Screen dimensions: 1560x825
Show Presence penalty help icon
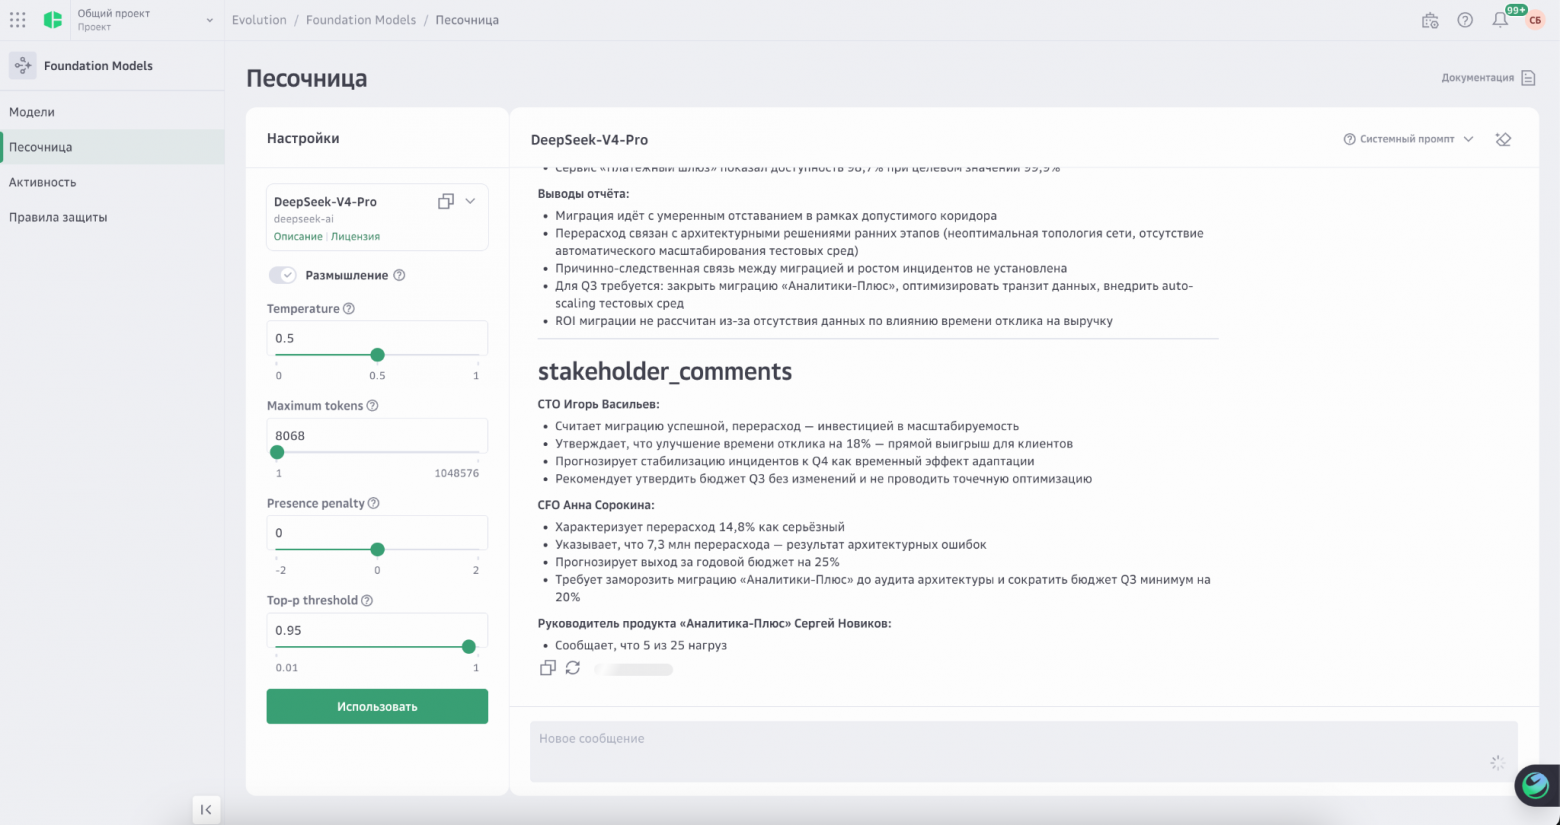(x=373, y=503)
